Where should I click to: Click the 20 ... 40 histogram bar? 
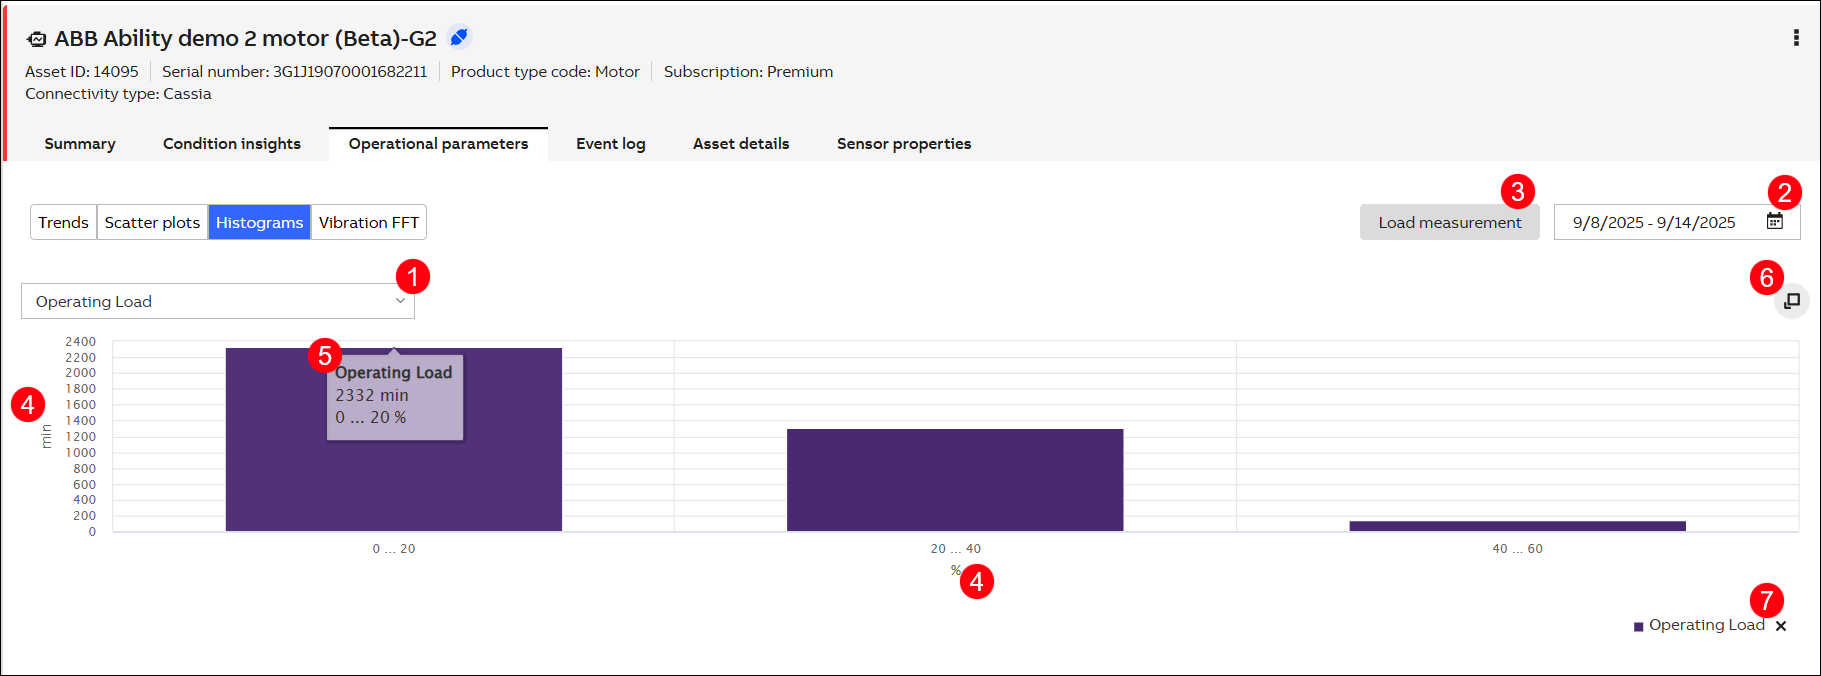click(x=955, y=480)
